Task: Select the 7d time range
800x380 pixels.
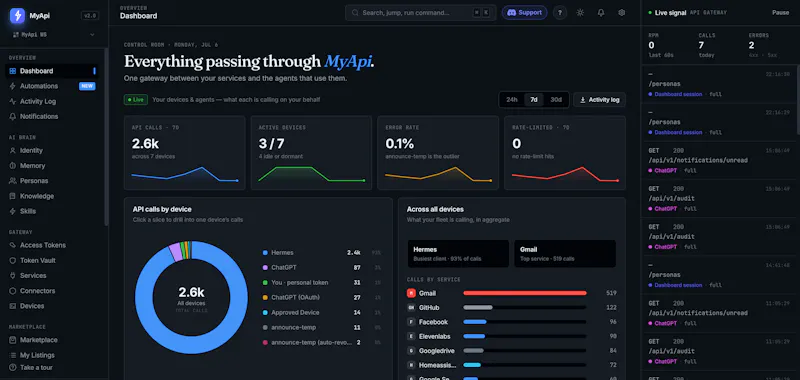Action: [x=534, y=100]
